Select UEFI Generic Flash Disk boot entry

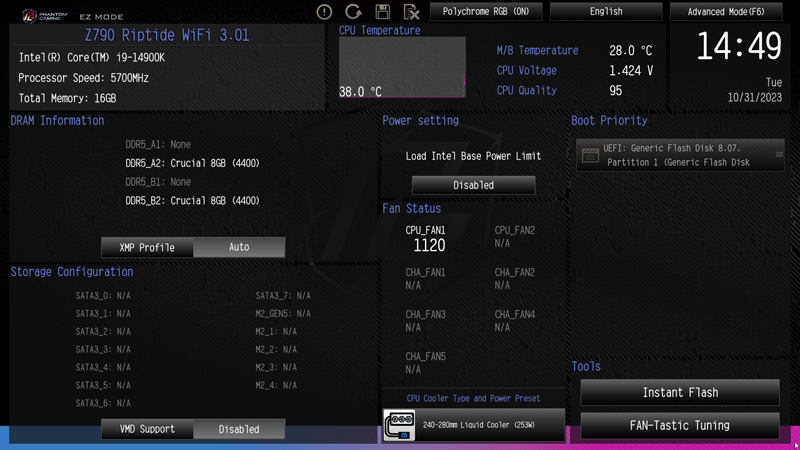[x=680, y=155]
